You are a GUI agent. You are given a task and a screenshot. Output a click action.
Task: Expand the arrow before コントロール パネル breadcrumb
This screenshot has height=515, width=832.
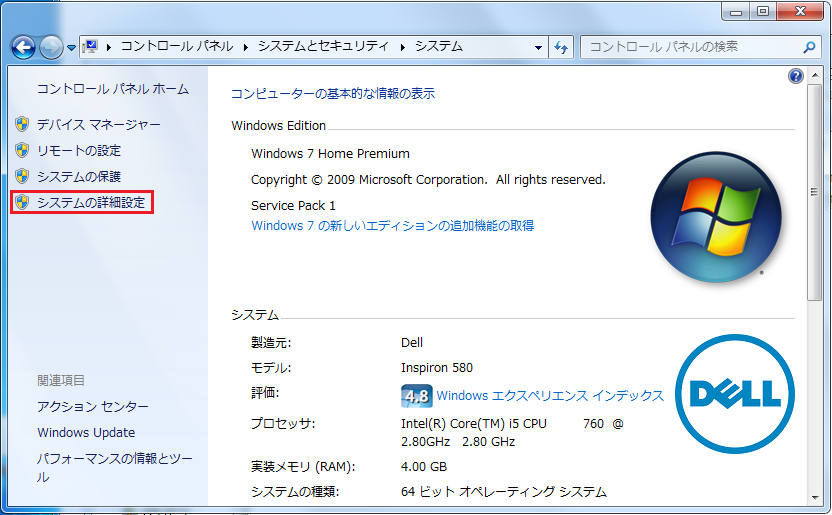(x=109, y=47)
